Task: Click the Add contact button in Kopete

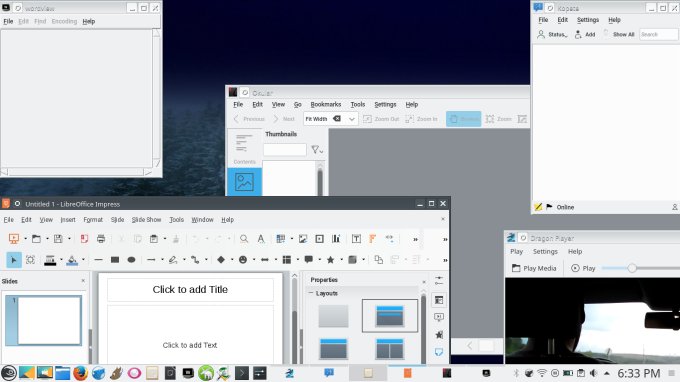Action: click(585, 34)
